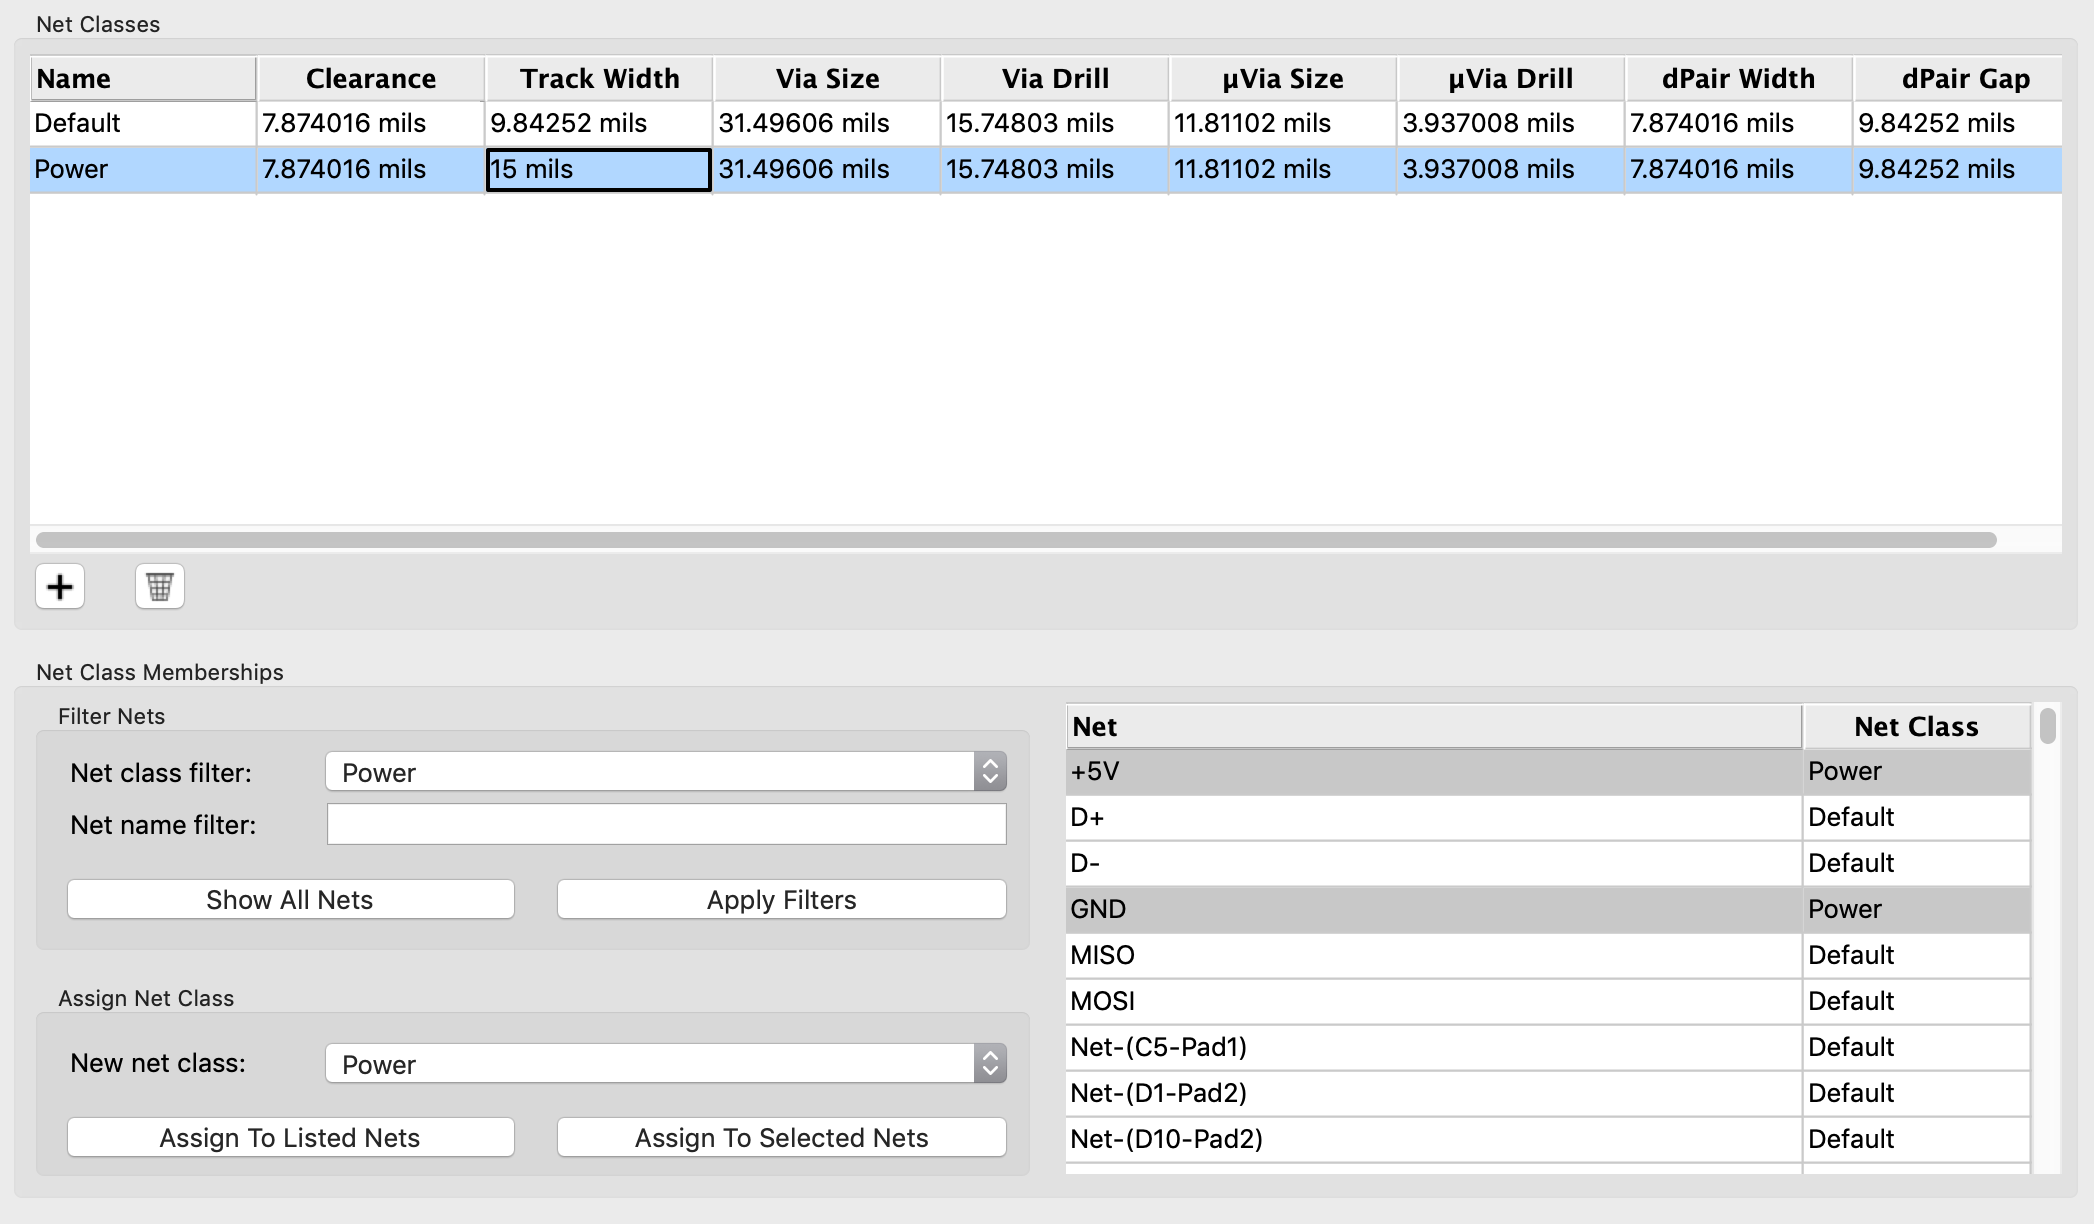Click the Assign To Listed Nets button
Screen dimensions: 2094x1224
(x=291, y=1138)
